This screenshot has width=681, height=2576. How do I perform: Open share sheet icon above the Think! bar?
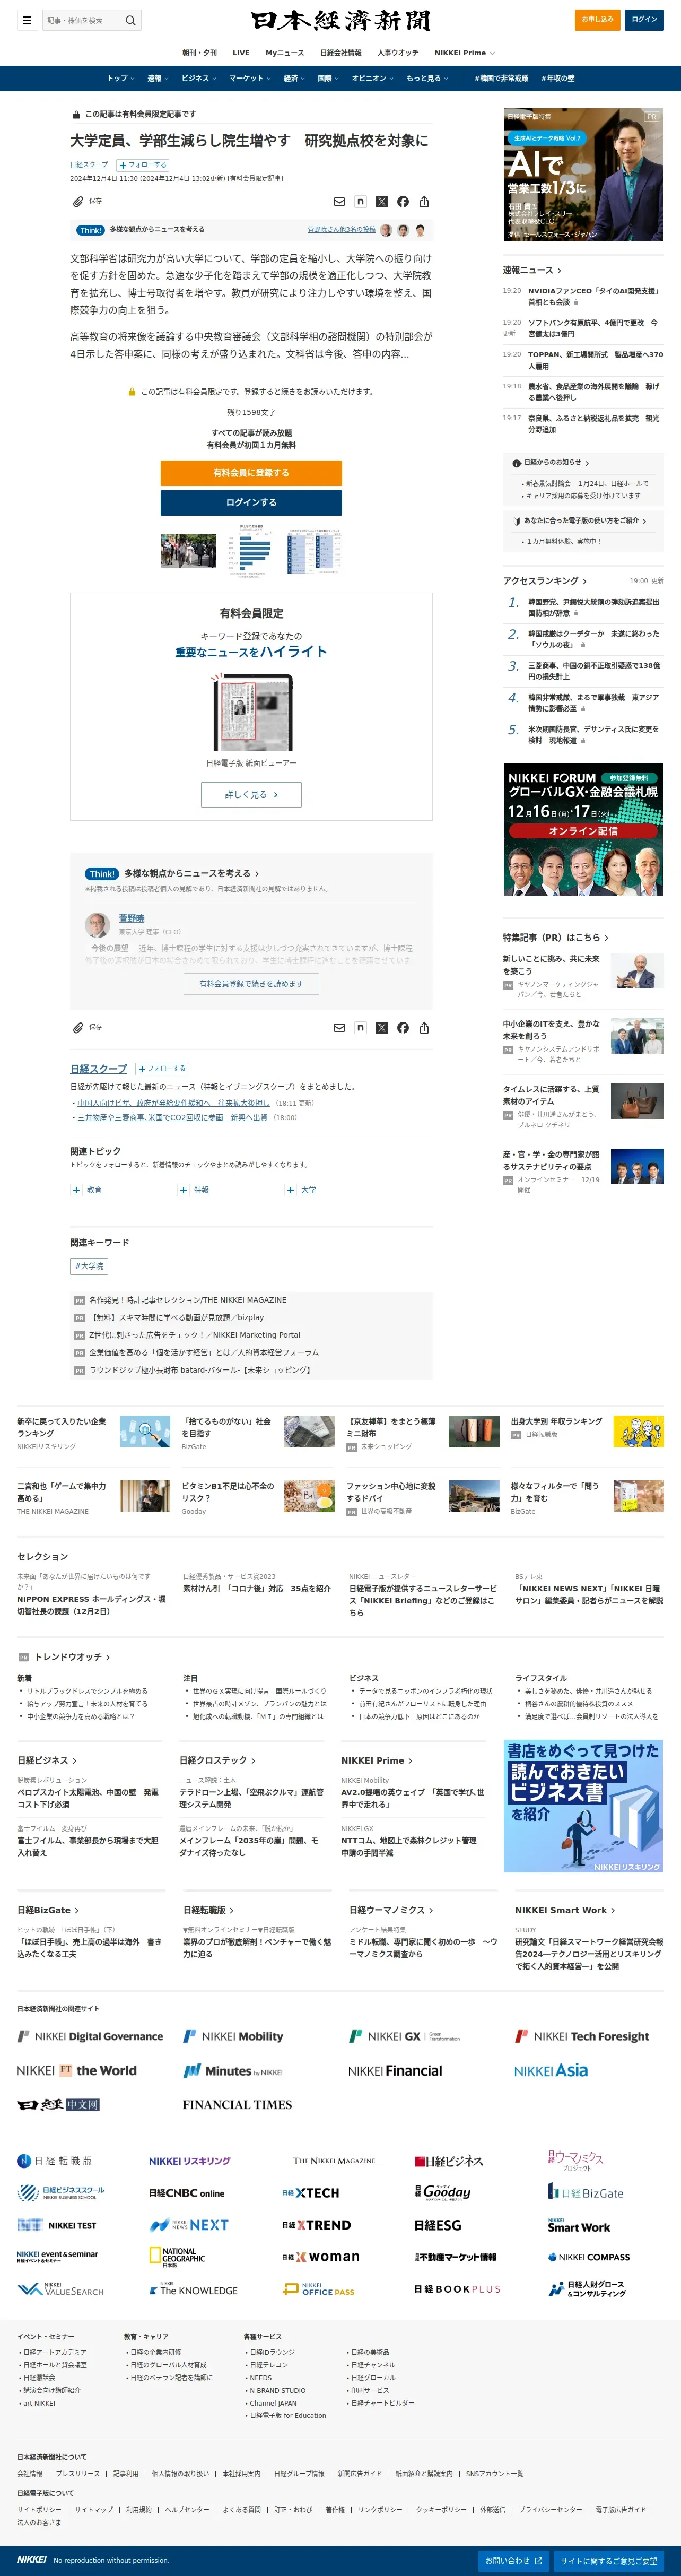424,202
